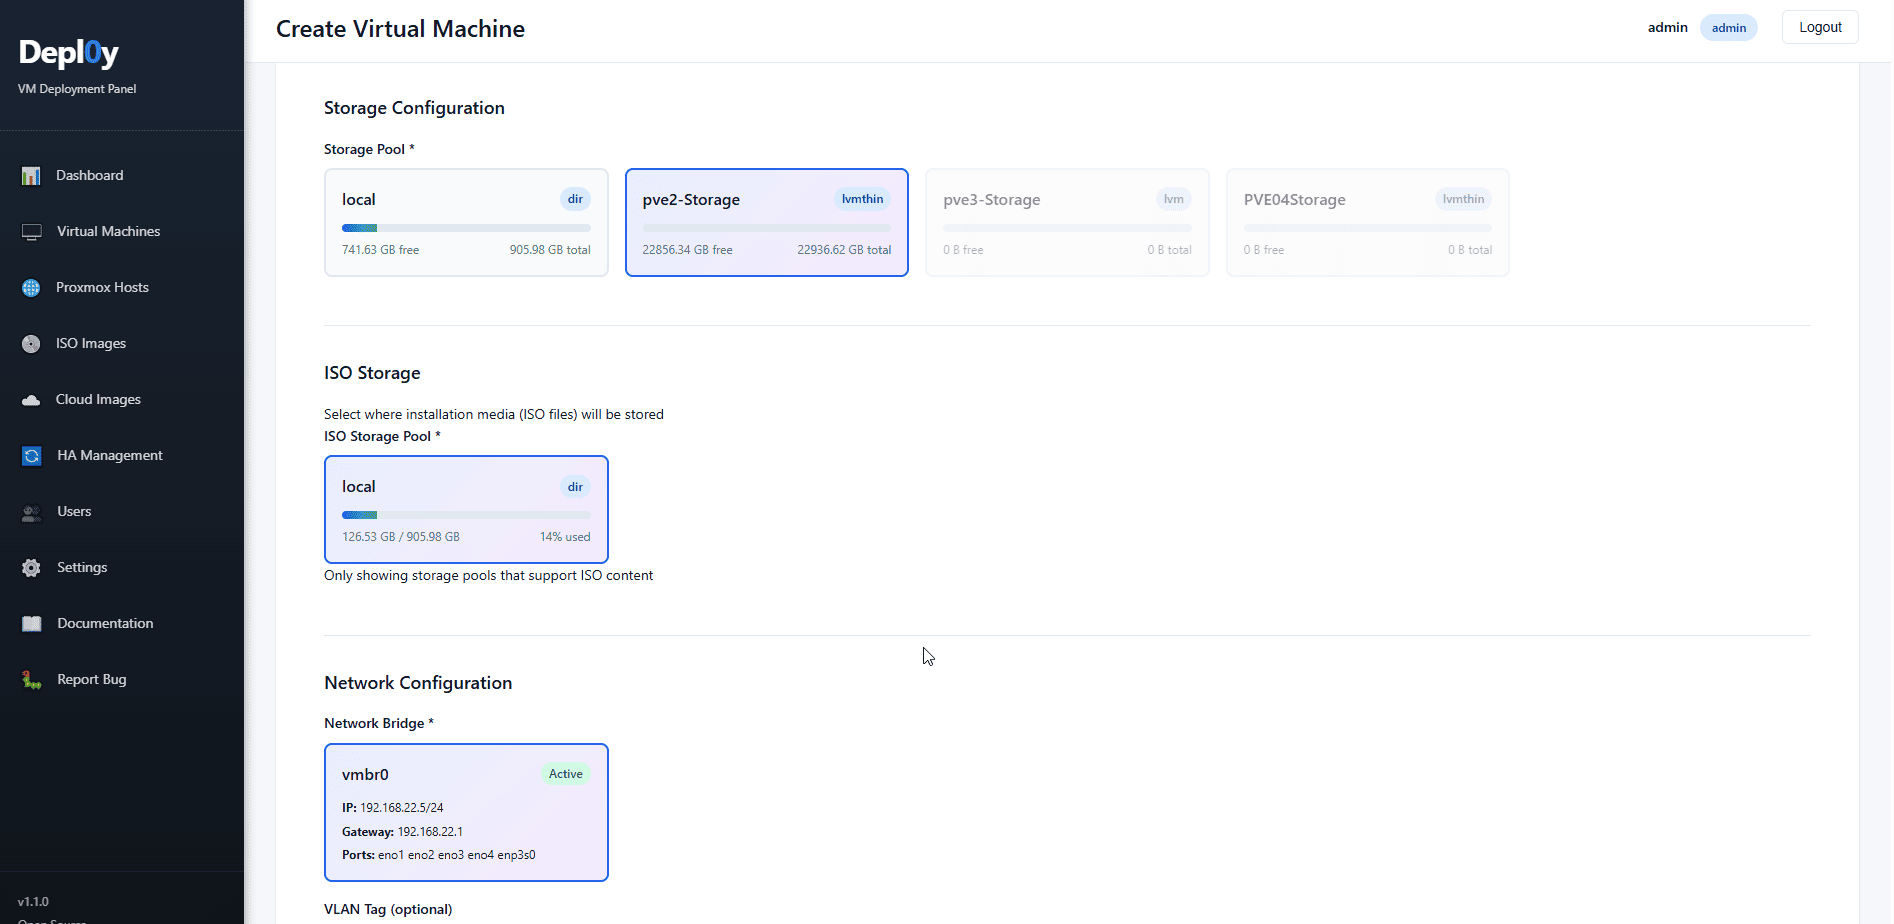
Task: Click the IP 192.168.22.5/24 line
Action: [393, 808]
